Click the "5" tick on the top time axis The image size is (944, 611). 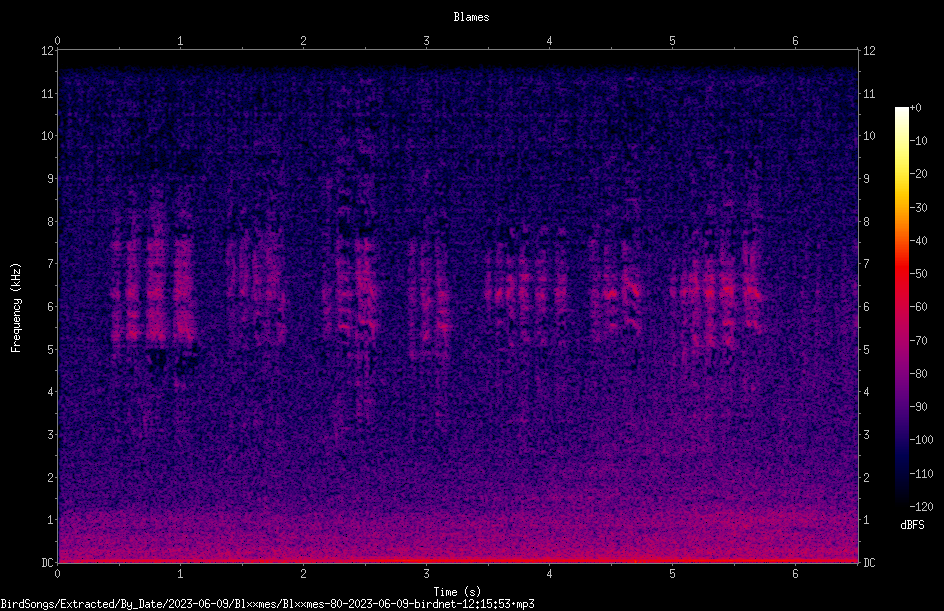(672, 41)
